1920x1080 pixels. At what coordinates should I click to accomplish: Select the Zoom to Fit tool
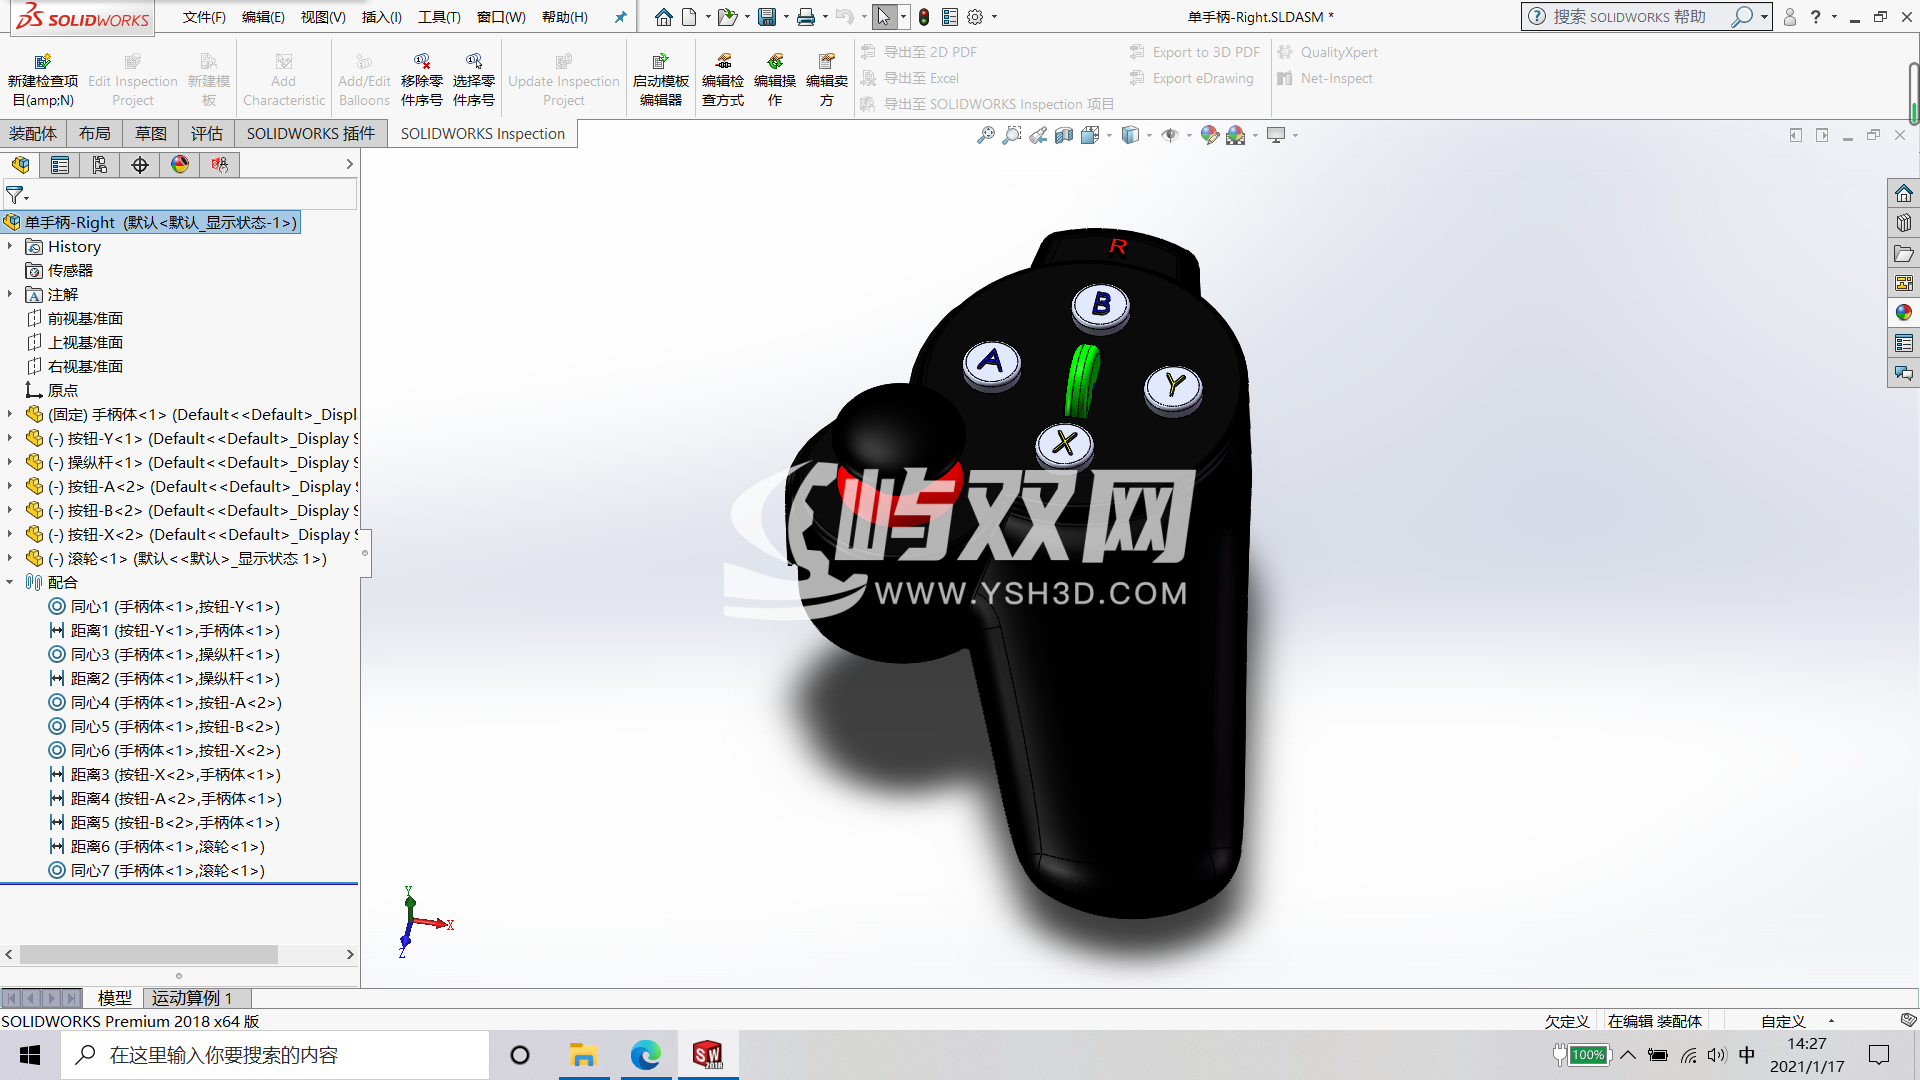click(x=985, y=135)
